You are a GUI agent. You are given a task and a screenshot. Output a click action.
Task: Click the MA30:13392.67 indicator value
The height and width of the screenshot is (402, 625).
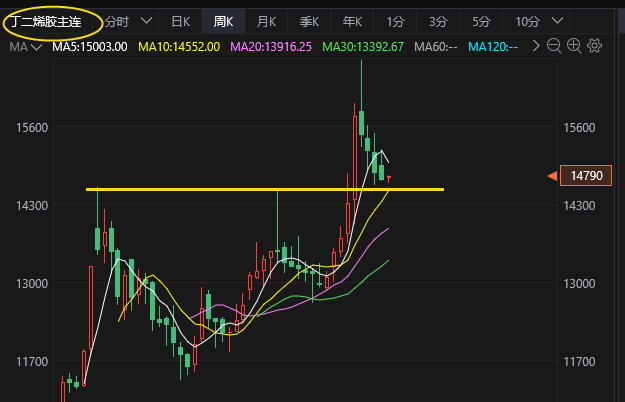pos(363,47)
